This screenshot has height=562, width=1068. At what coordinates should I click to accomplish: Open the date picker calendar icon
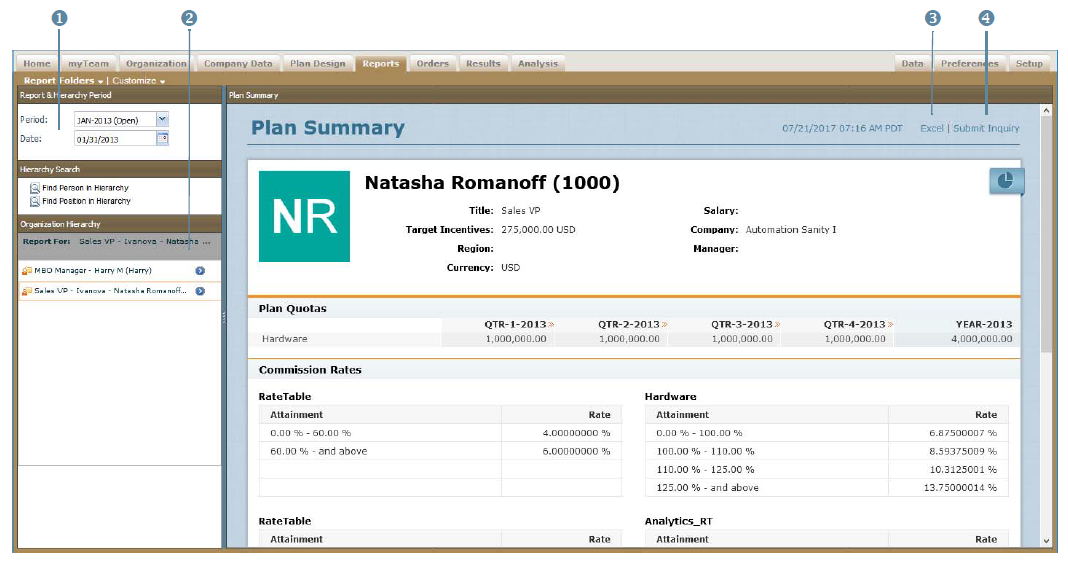163,138
